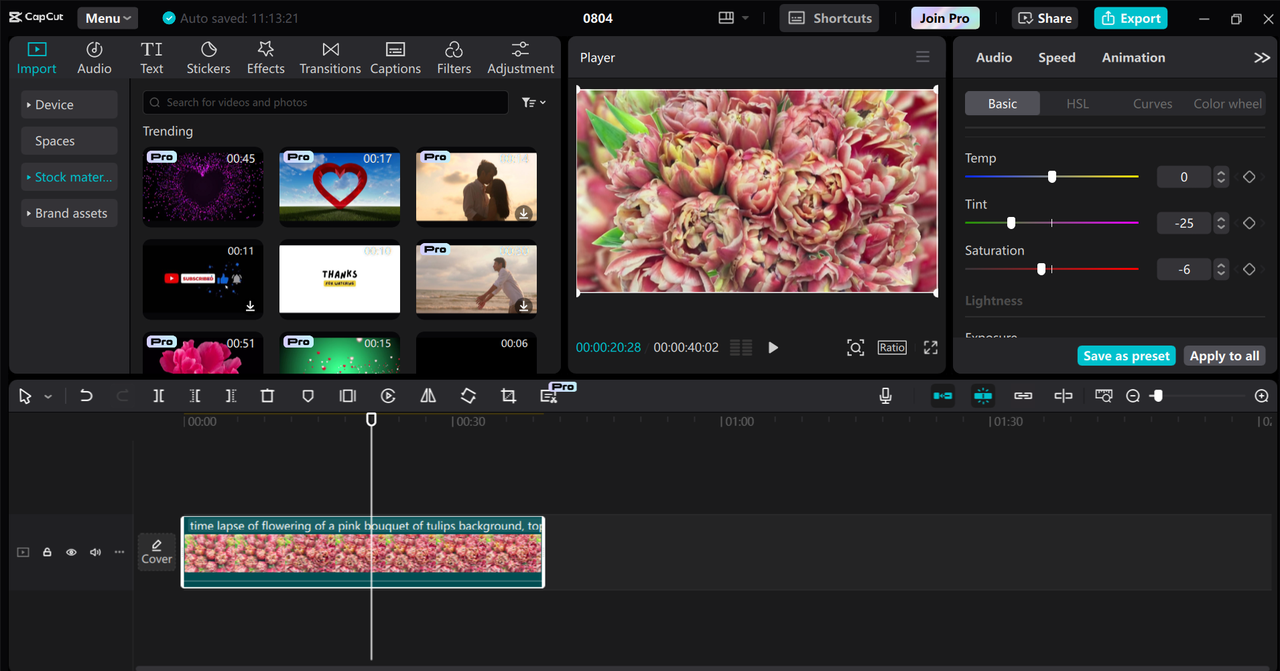Open the Animation inspector tab
The width and height of the screenshot is (1280, 671).
point(1133,57)
